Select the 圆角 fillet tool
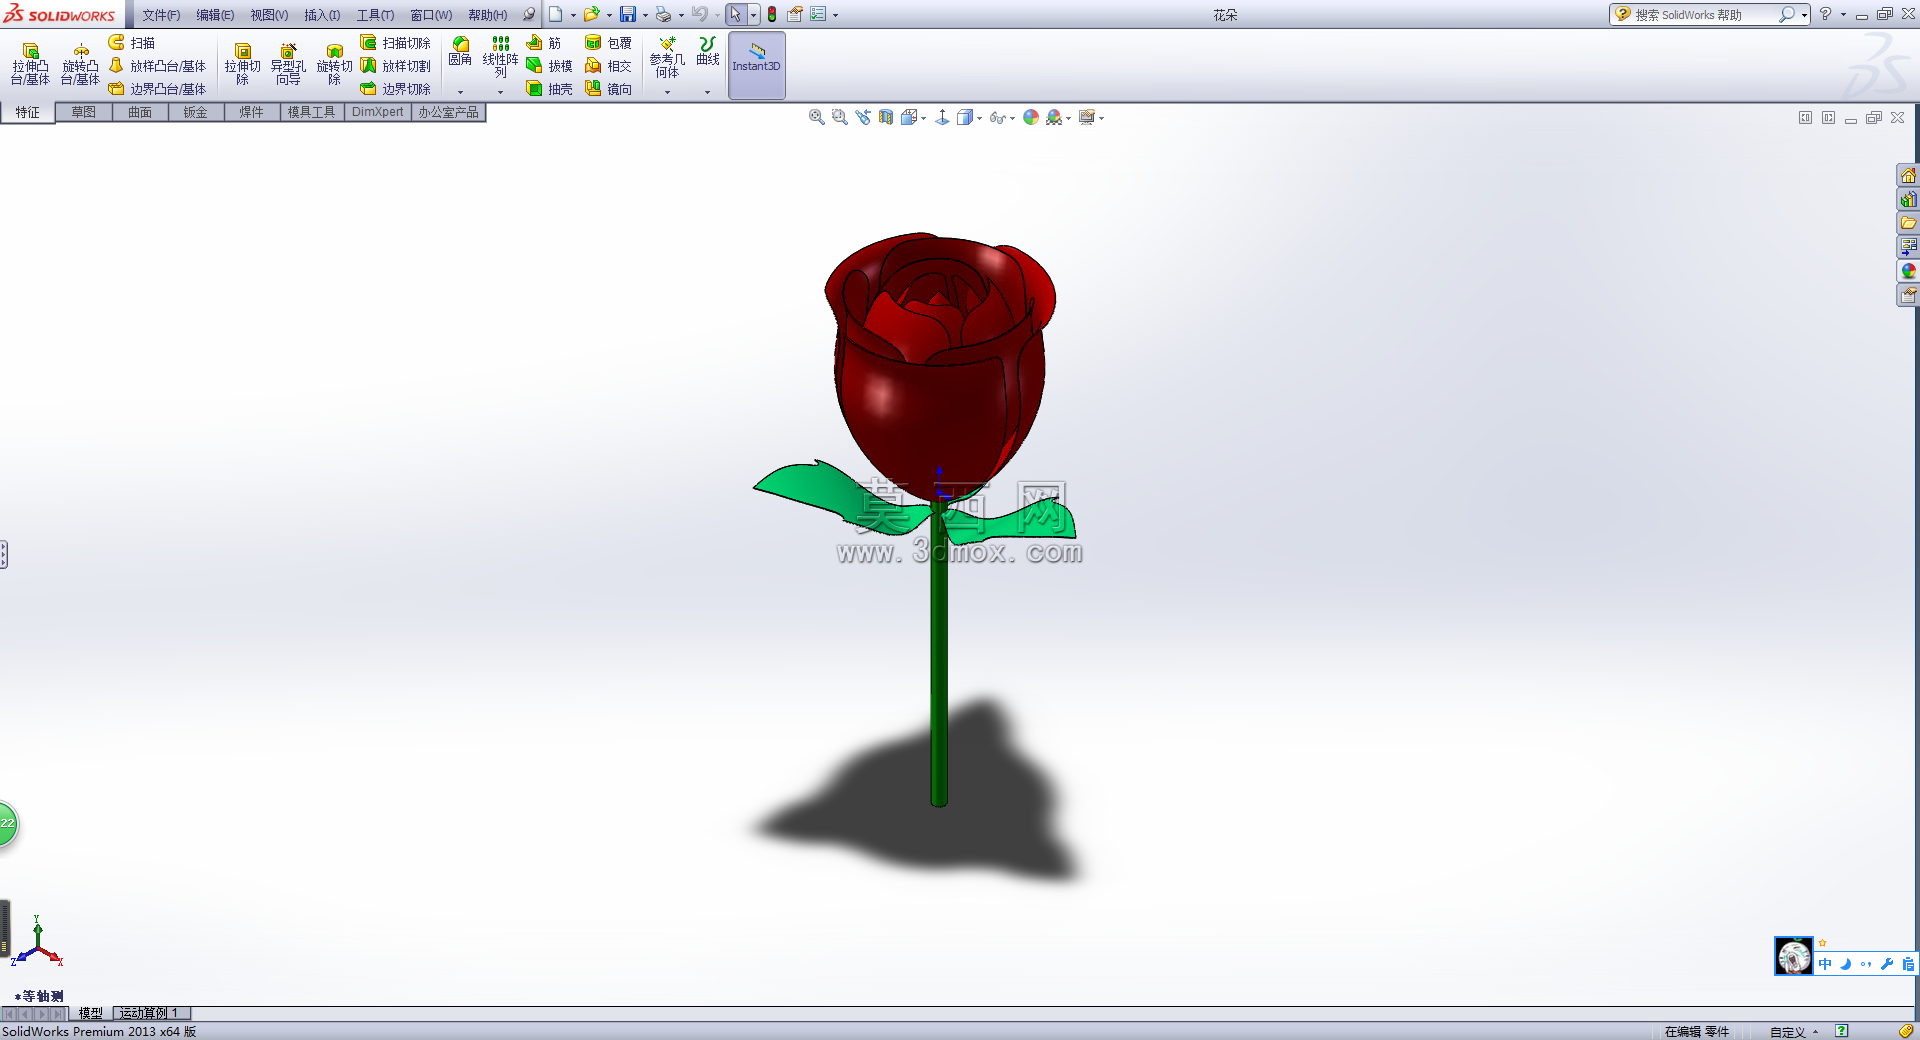The height and width of the screenshot is (1040, 1920). 460,52
